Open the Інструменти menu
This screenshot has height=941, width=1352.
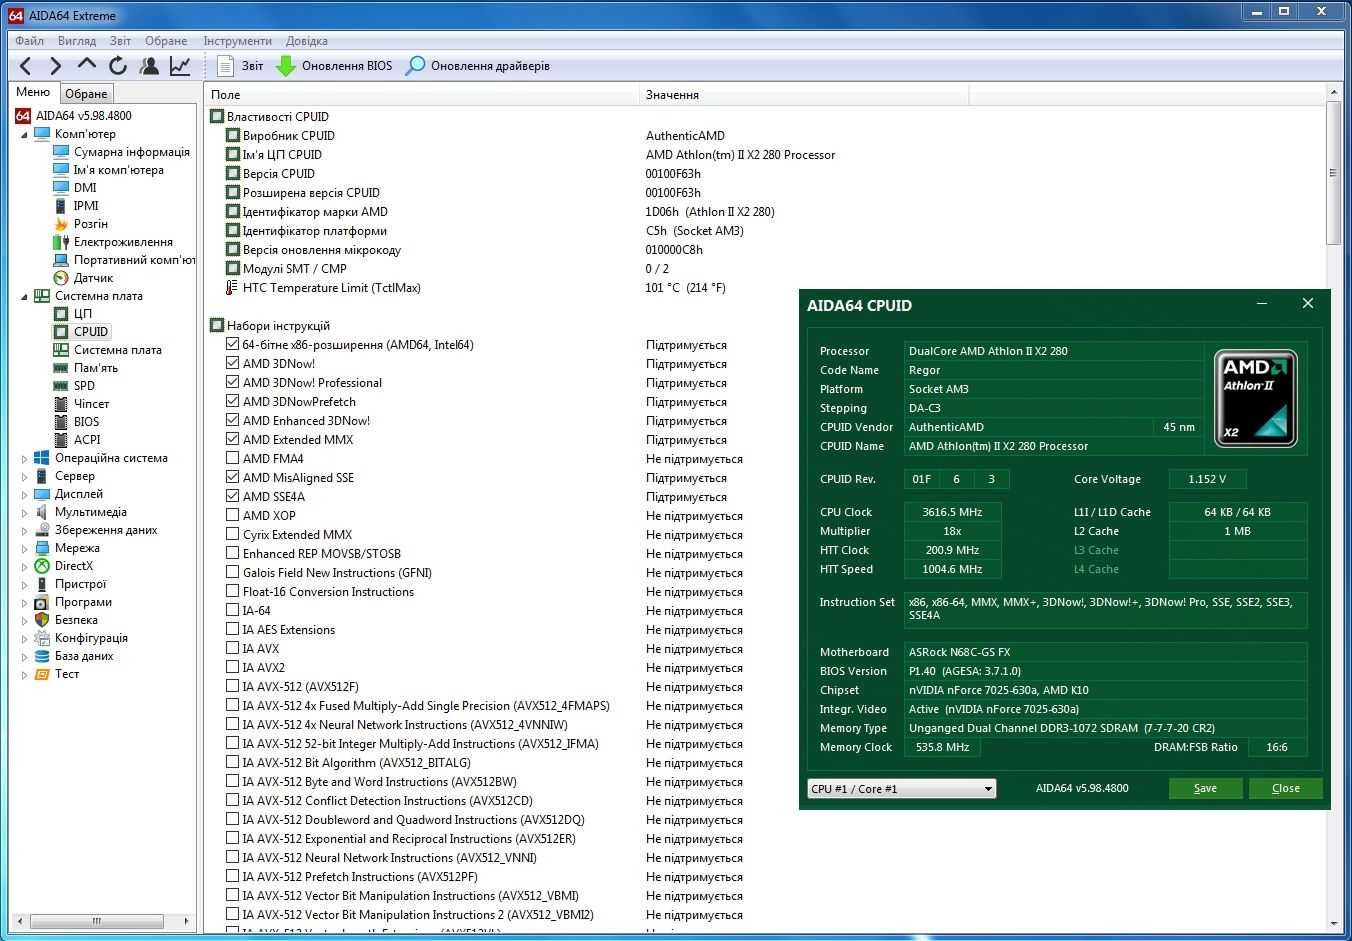pyautogui.click(x=237, y=41)
